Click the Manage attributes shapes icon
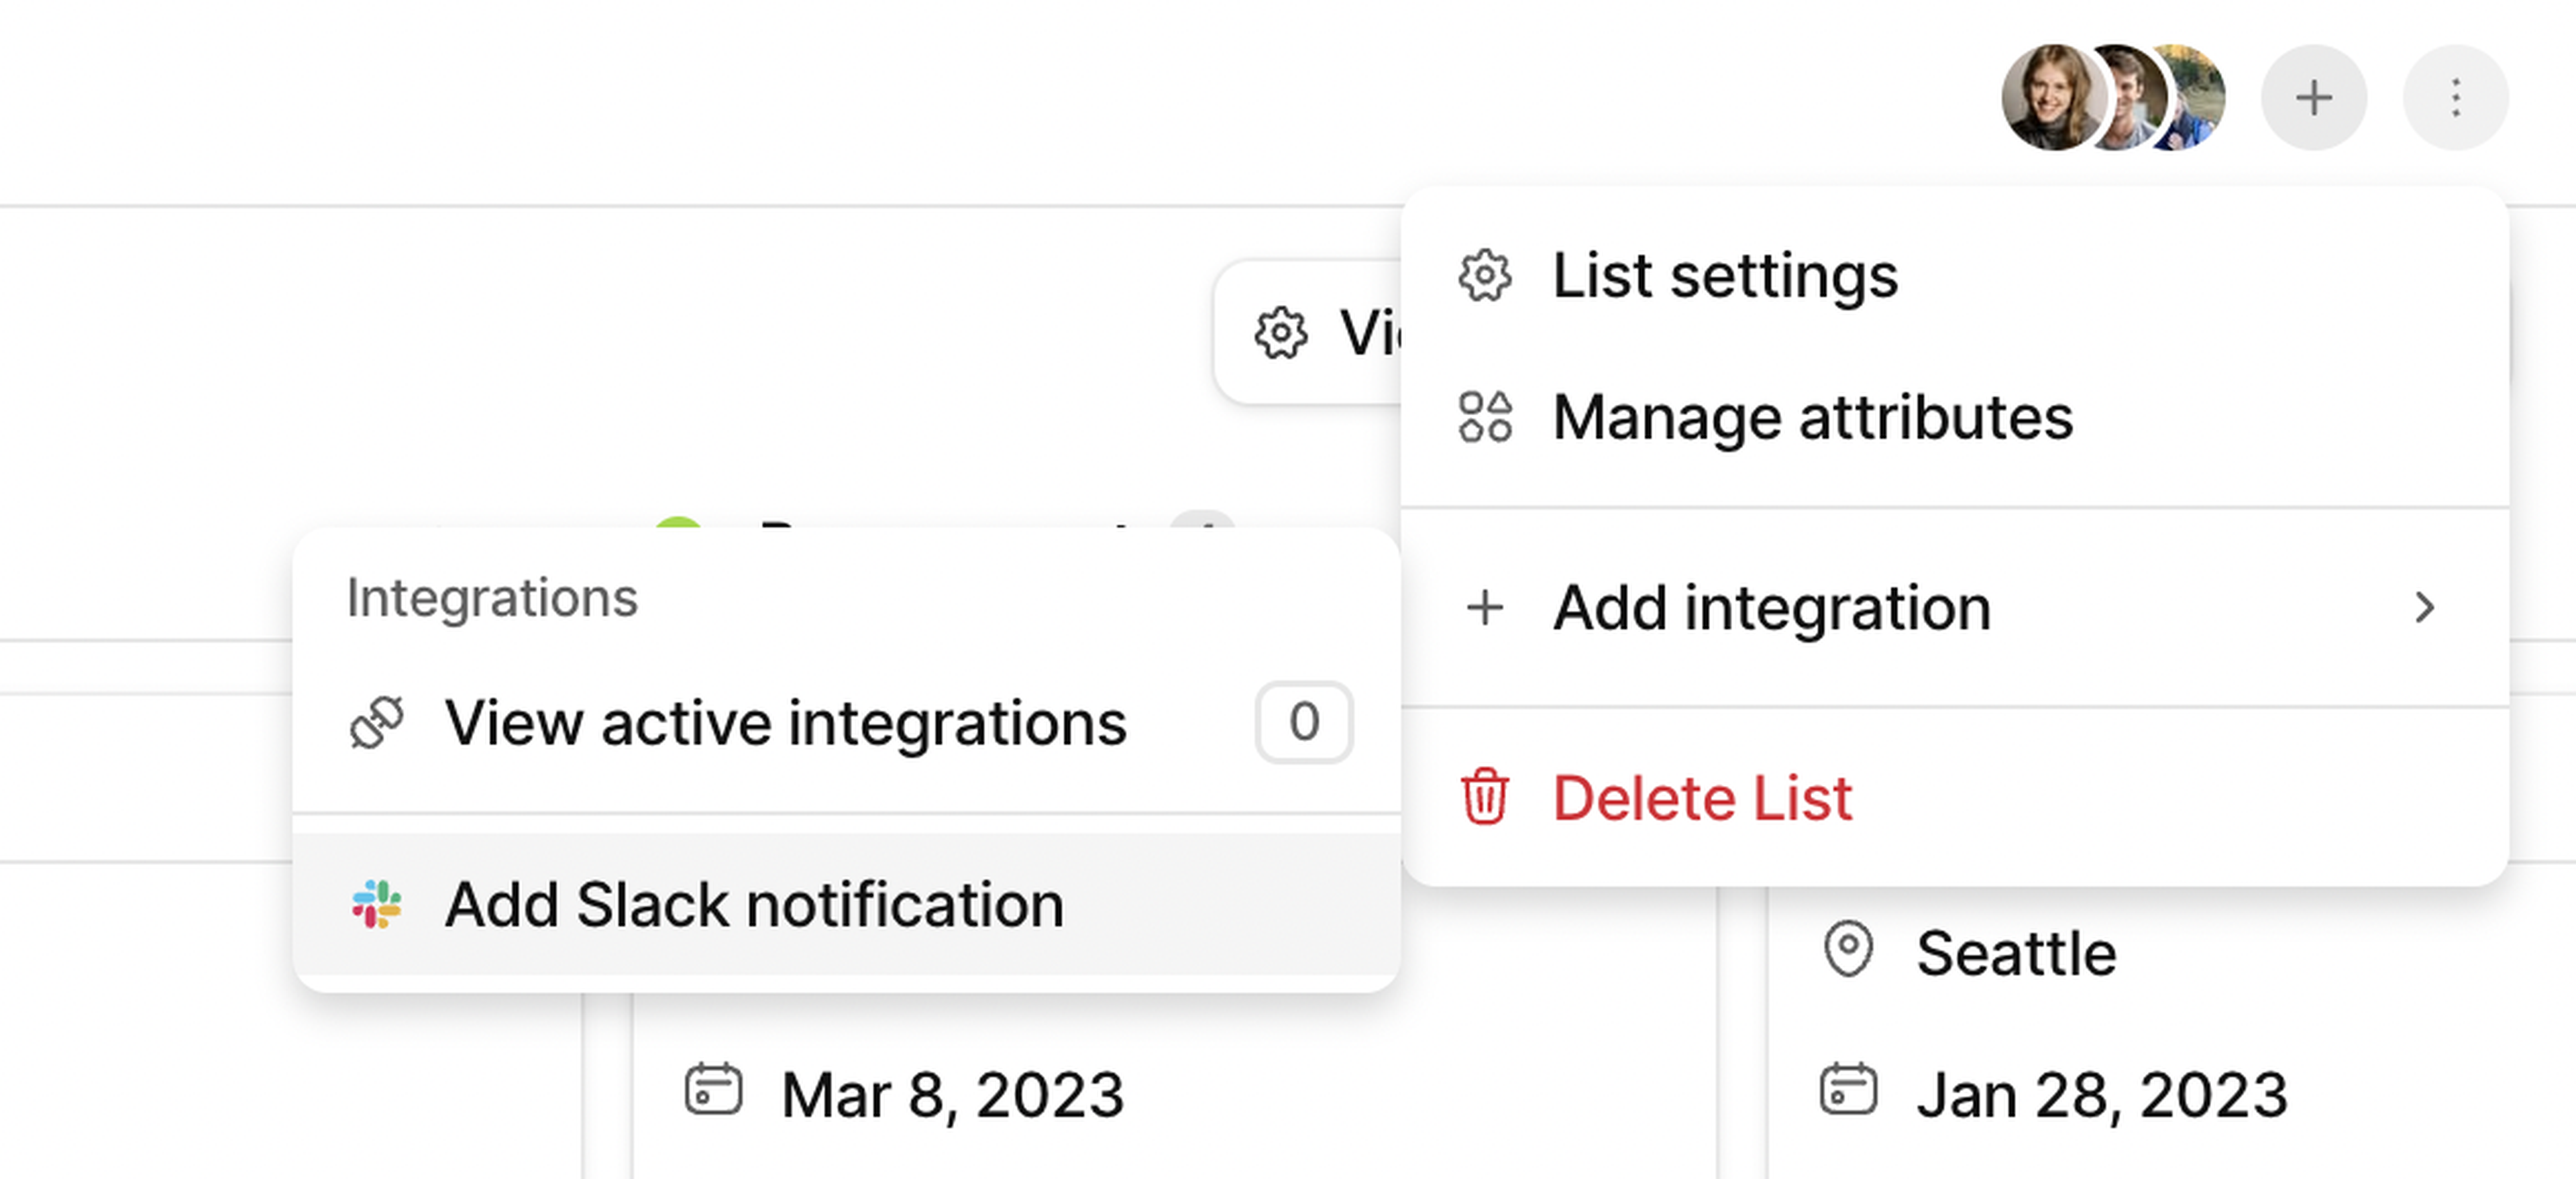Viewport: 2576px width, 1179px height. [x=1485, y=417]
